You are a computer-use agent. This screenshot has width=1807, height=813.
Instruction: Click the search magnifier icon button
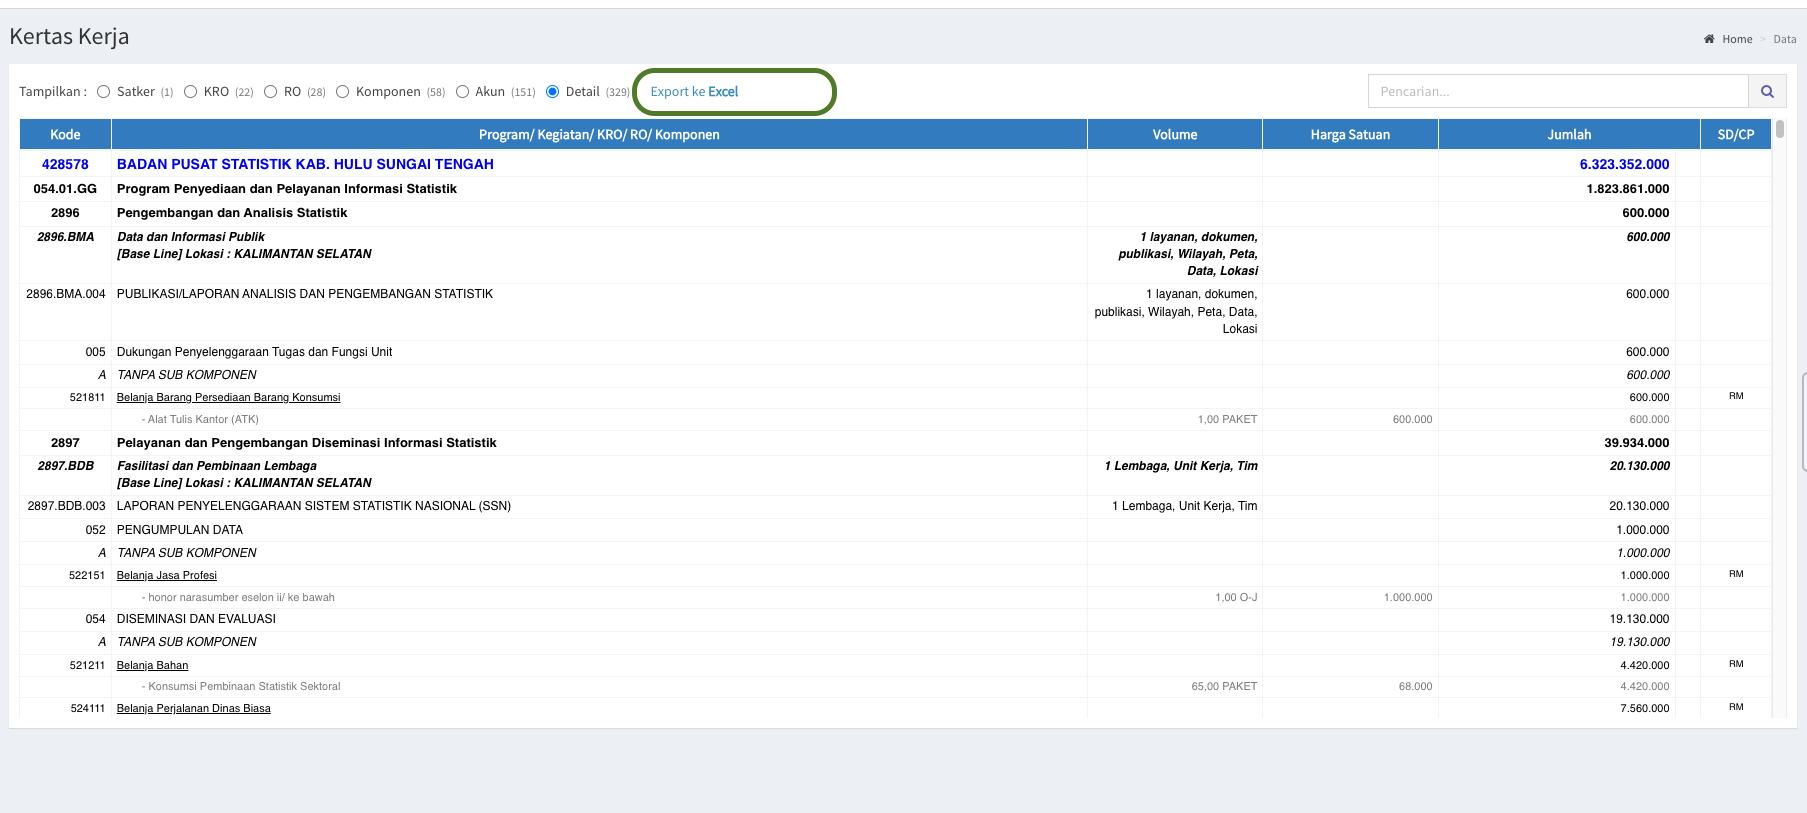(x=1767, y=91)
